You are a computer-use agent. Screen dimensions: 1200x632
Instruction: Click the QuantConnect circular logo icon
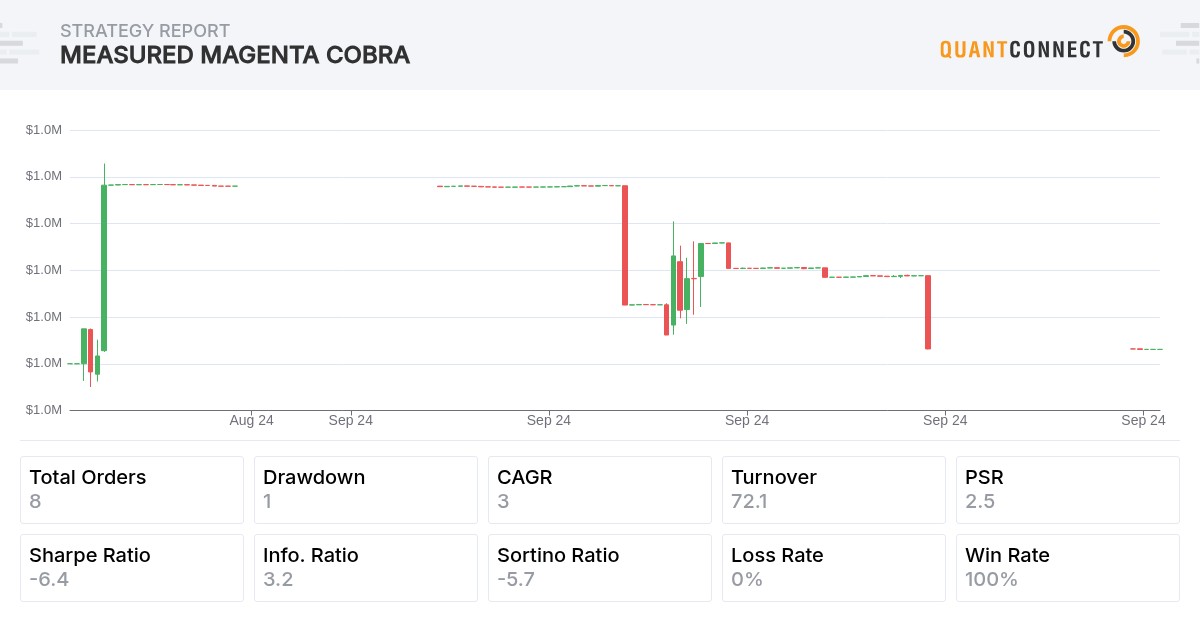1124,42
